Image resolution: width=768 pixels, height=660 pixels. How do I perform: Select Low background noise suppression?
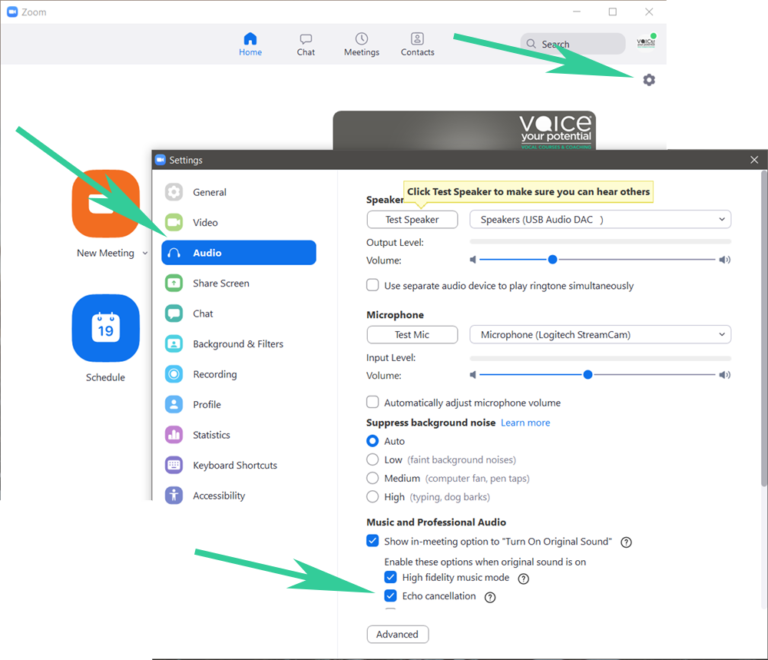pos(372,460)
